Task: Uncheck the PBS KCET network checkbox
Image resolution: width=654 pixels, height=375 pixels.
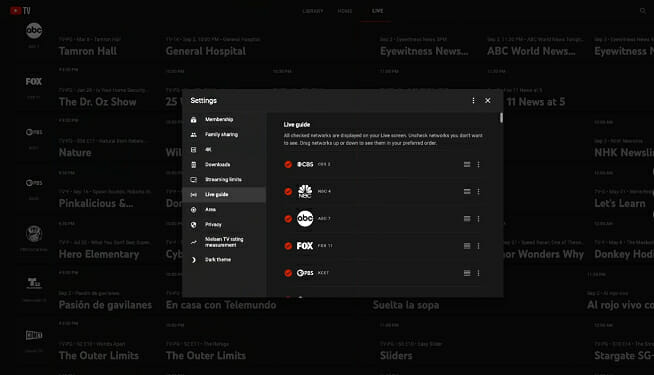Action: click(x=288, y=273)
